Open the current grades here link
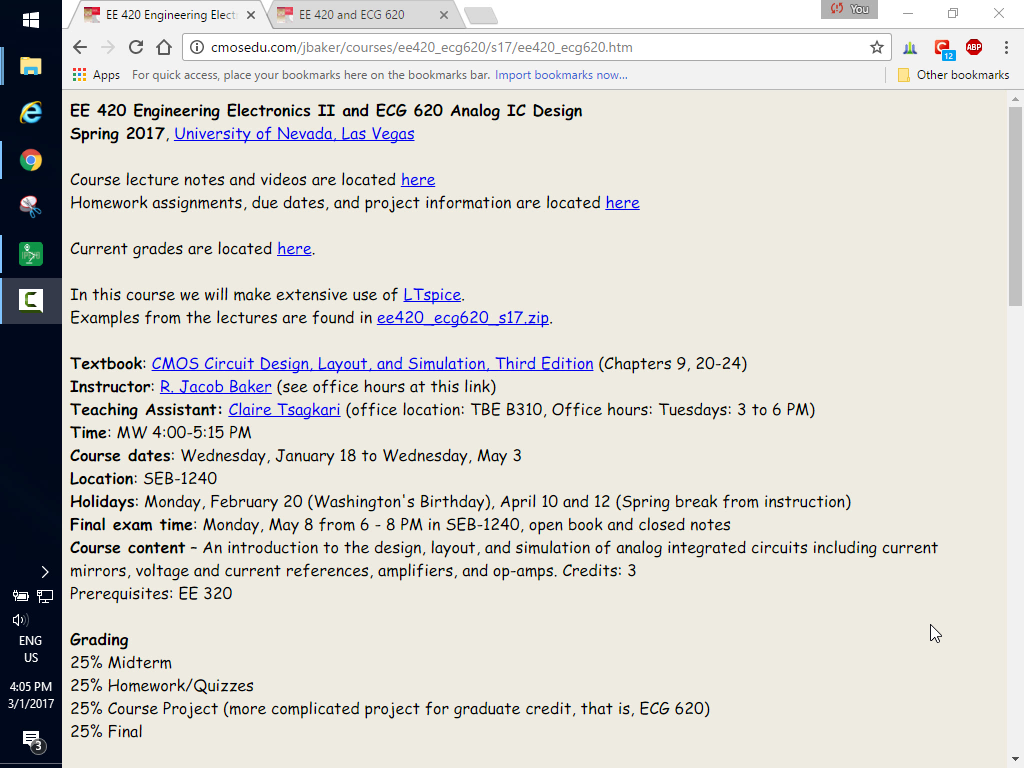The width and height of the screenshot is (1024, 768). click(294, 249)
